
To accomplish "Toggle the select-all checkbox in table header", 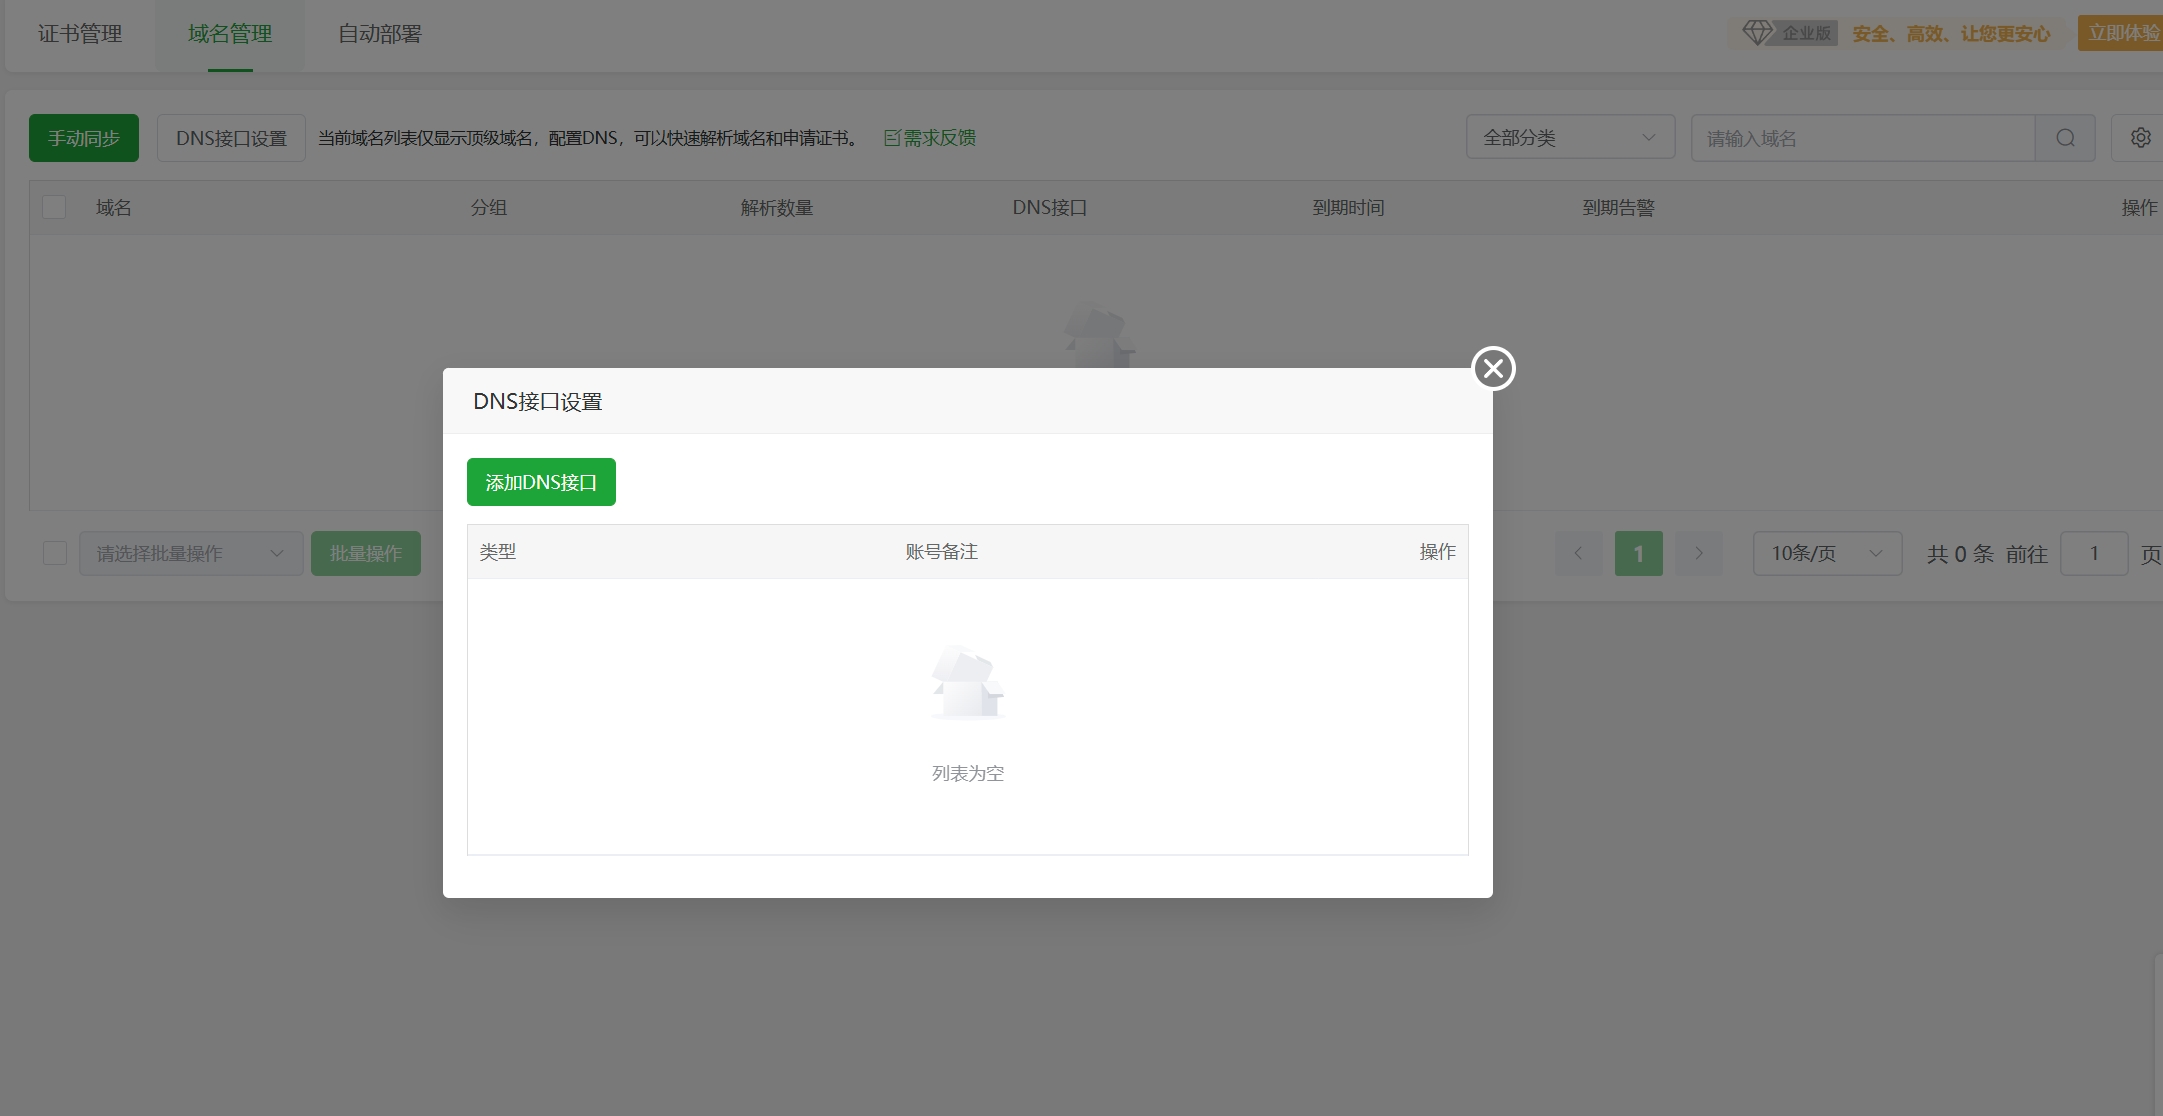I will click(54, 207).
